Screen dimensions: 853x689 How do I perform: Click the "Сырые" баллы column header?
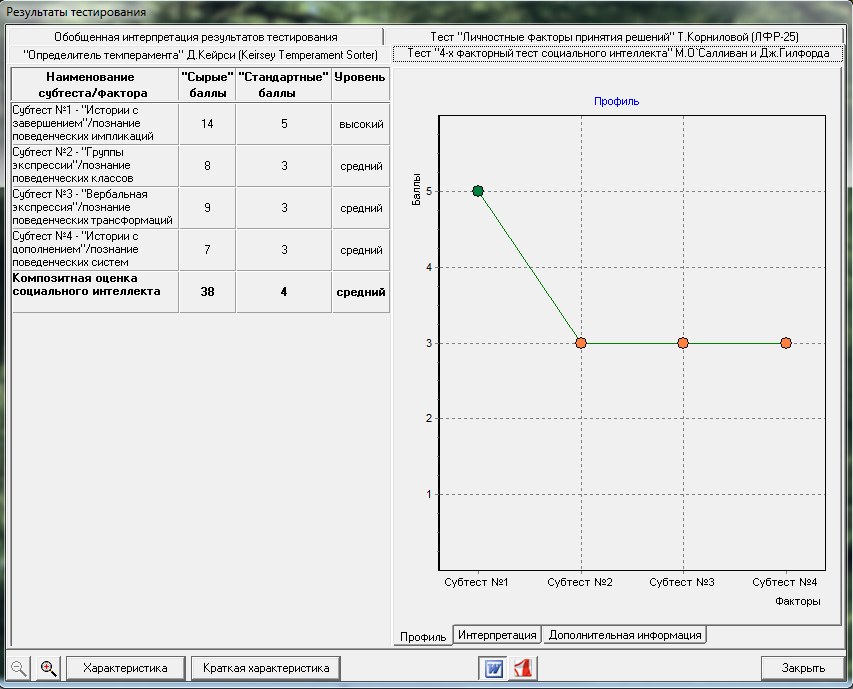click(207, 84)
